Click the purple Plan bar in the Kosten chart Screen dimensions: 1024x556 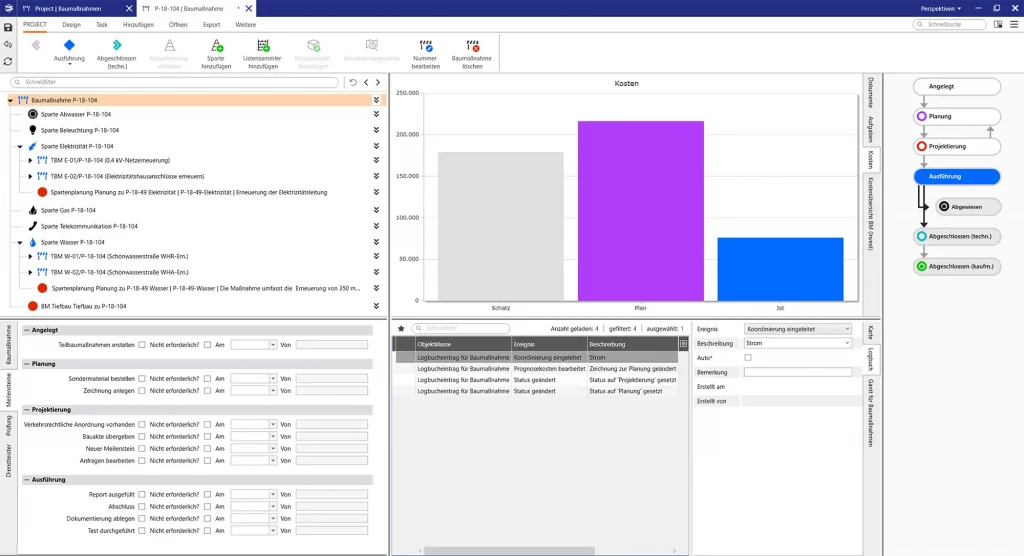coord(640,210)
